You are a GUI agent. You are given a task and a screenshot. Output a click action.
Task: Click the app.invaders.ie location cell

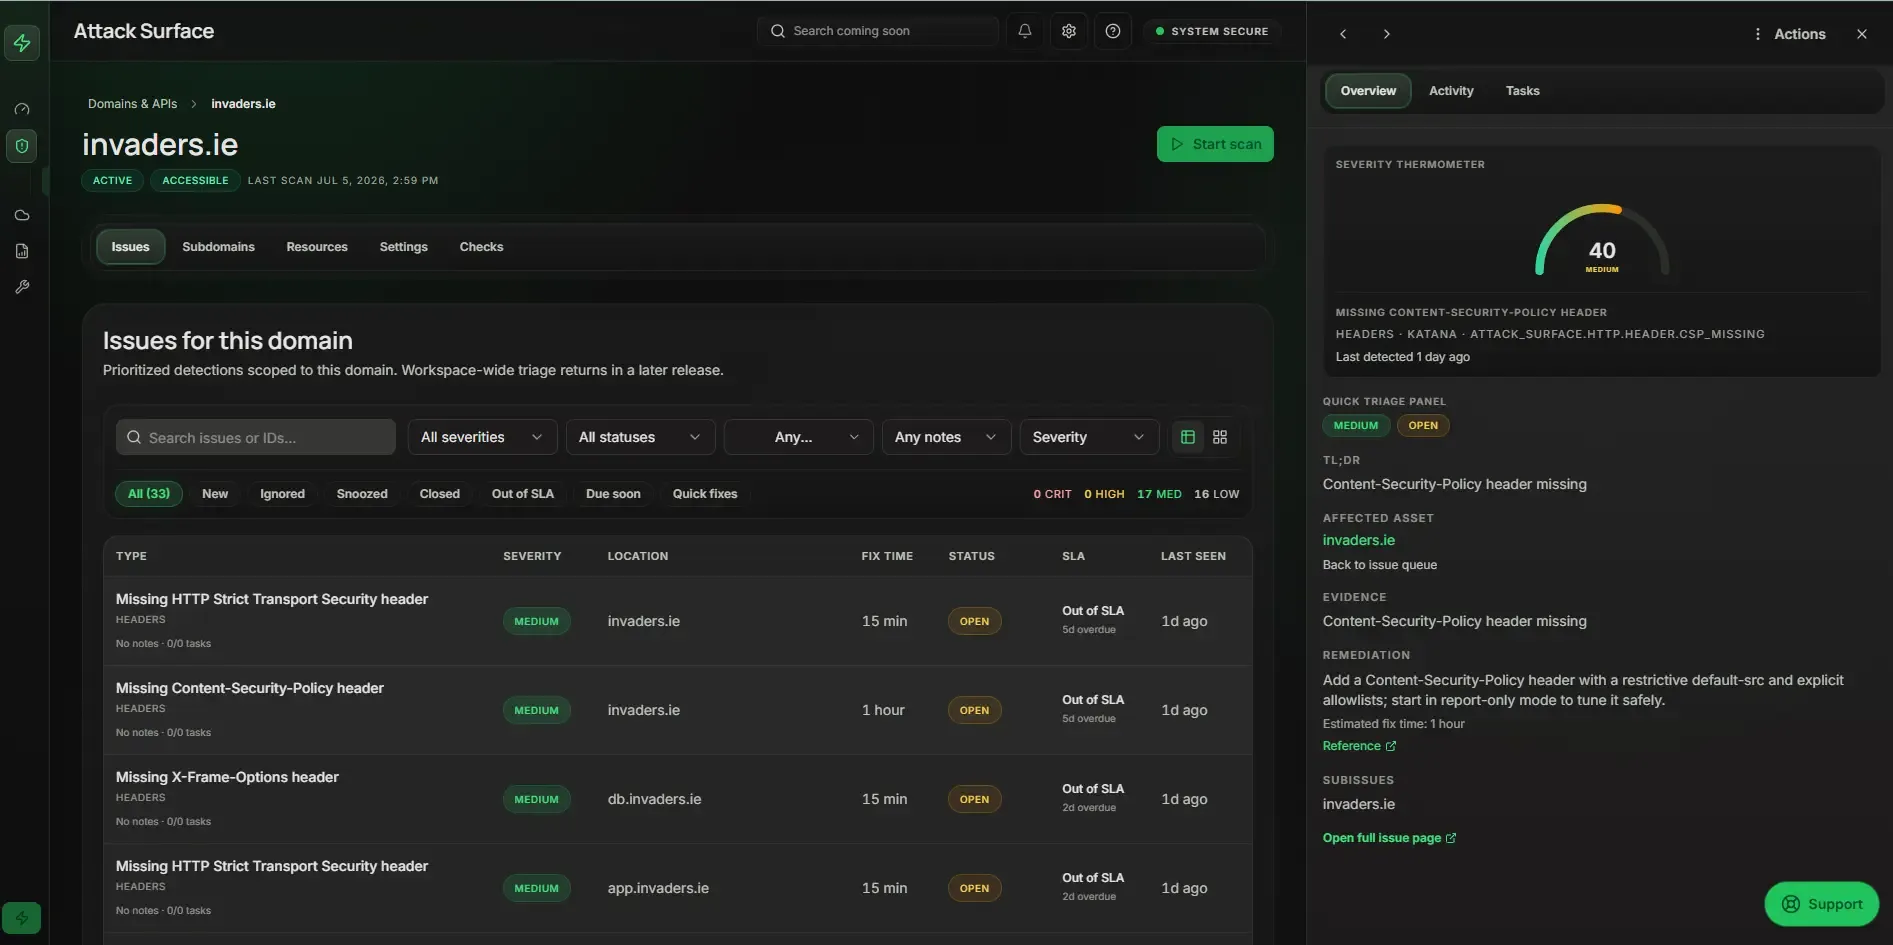point(658,888)
